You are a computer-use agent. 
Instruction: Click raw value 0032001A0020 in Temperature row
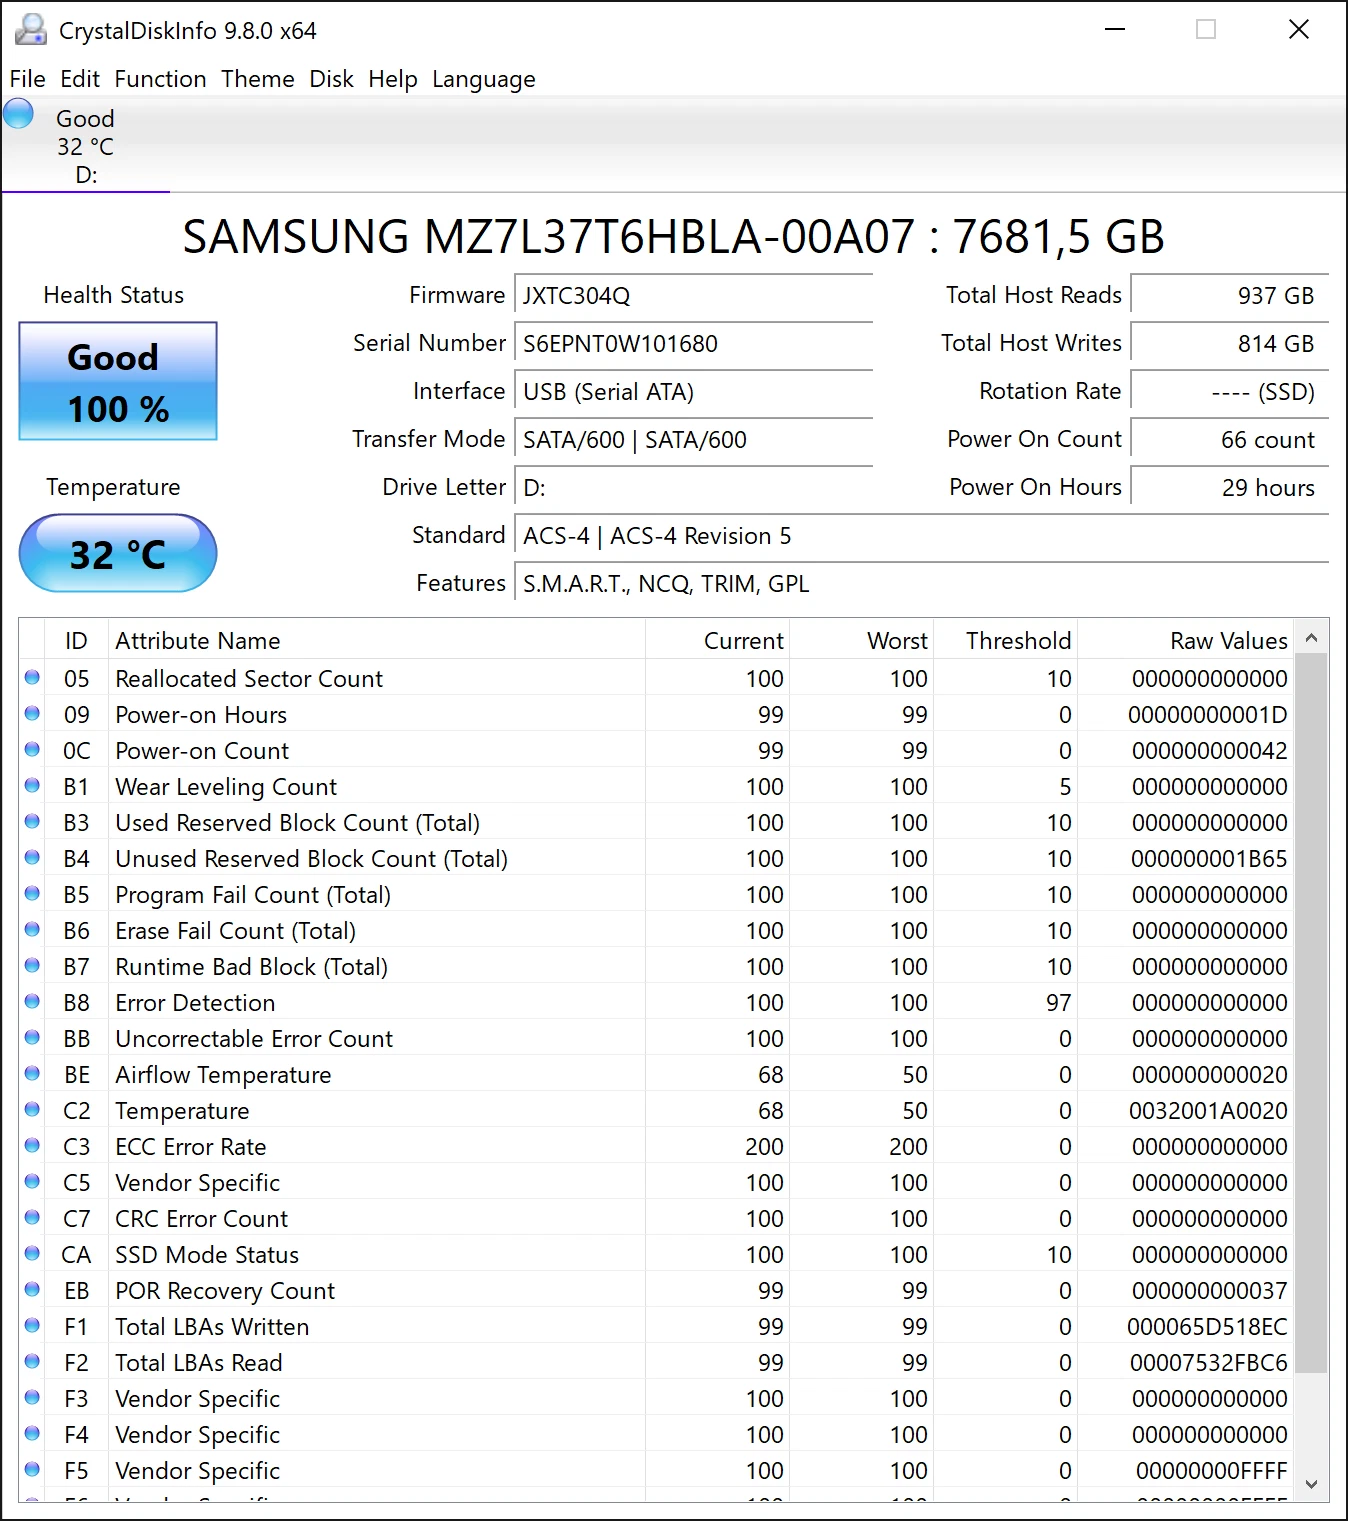(x=1208, y=1111)
